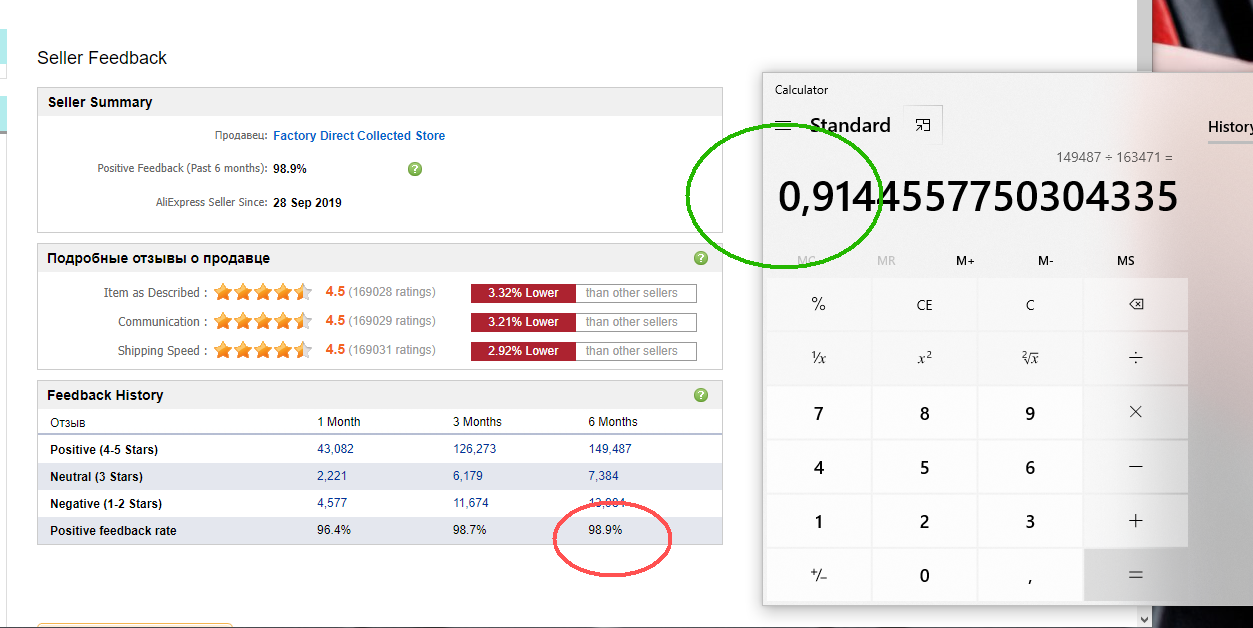Click the Communication star rating

263,322
